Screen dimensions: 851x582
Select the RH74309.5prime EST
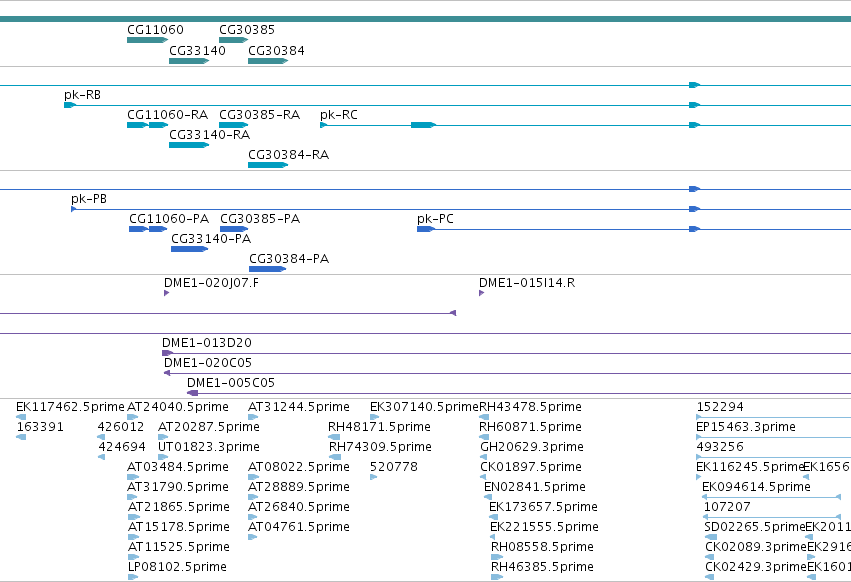click(335, 457)
